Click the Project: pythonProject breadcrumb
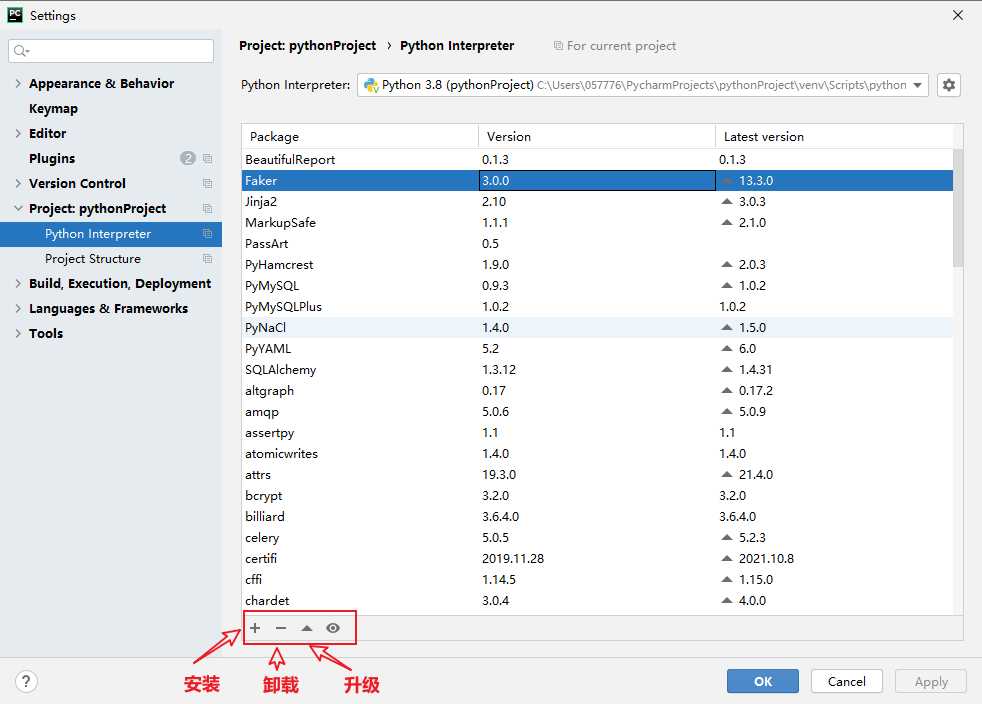Screen dimensions: 982x704 click(x=308, y=46)
